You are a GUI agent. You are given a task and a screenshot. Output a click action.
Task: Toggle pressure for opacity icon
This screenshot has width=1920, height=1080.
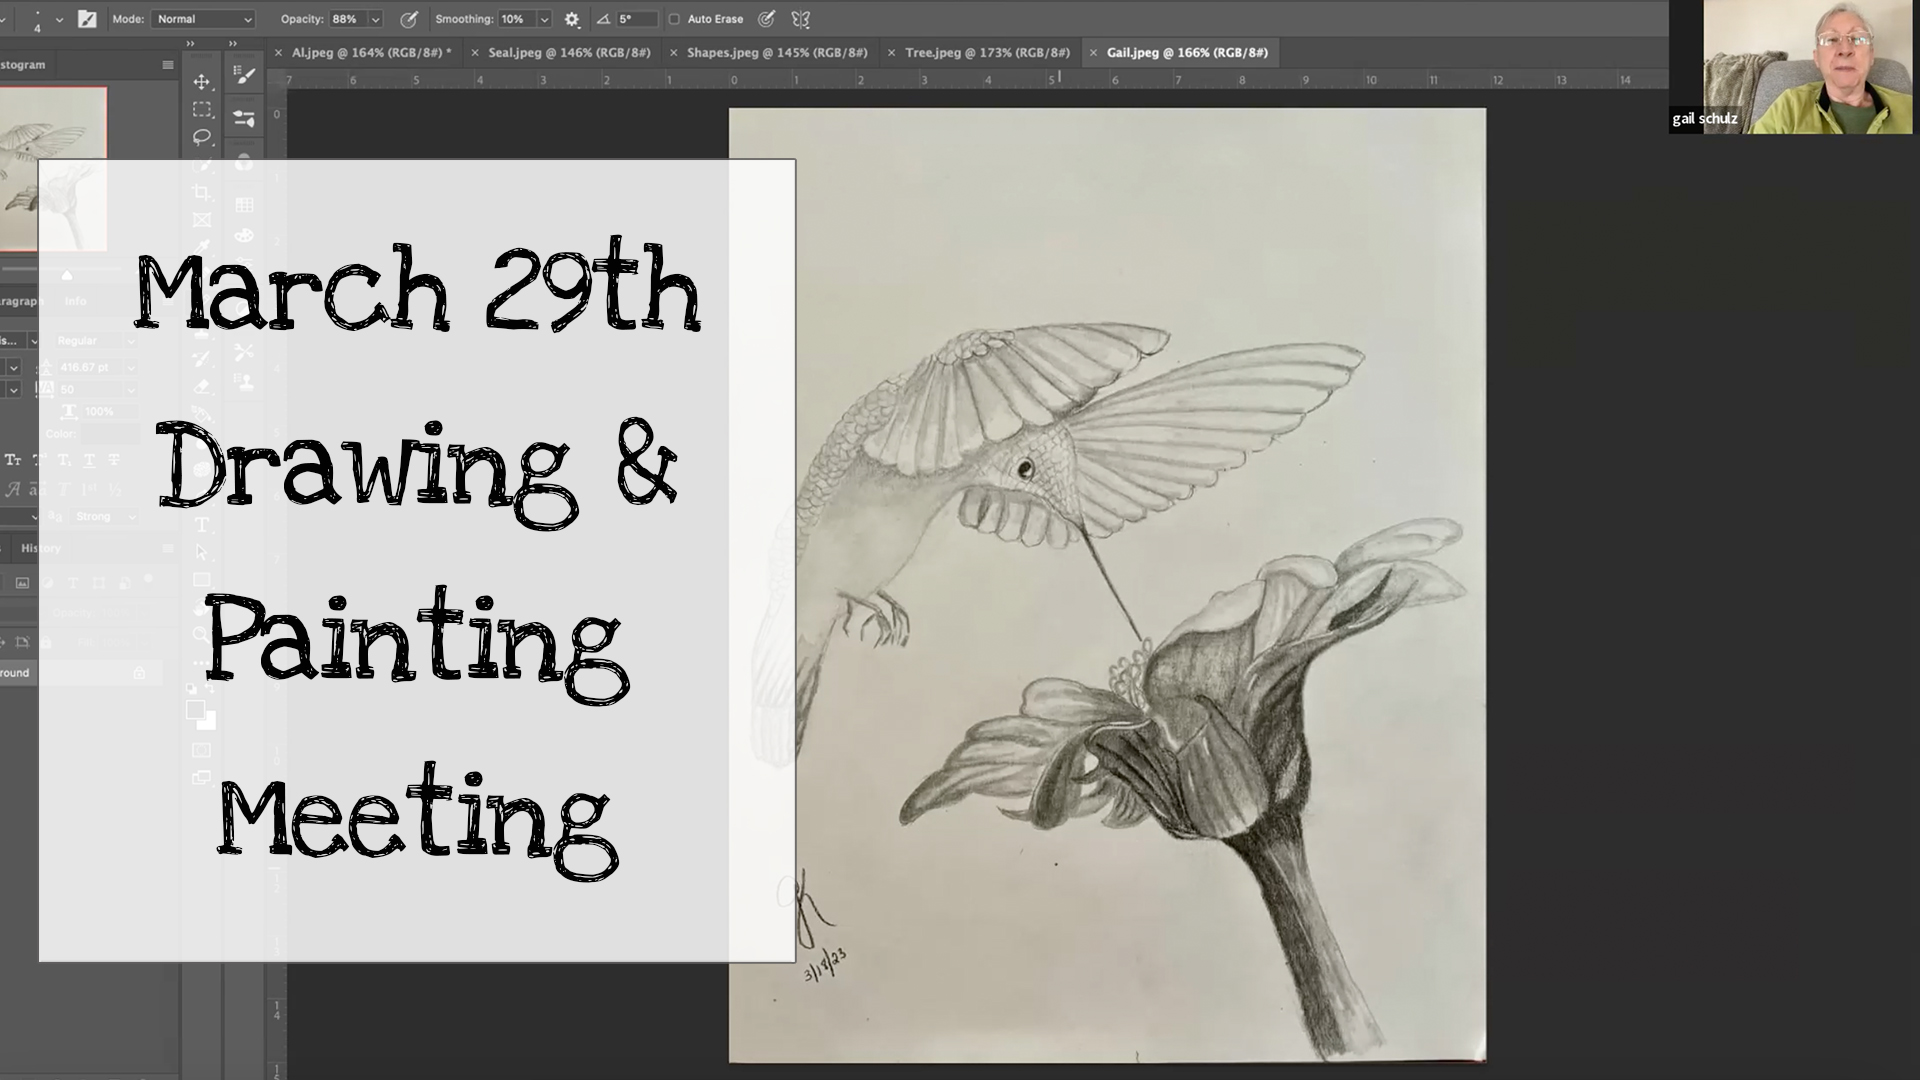pos(409,19)
